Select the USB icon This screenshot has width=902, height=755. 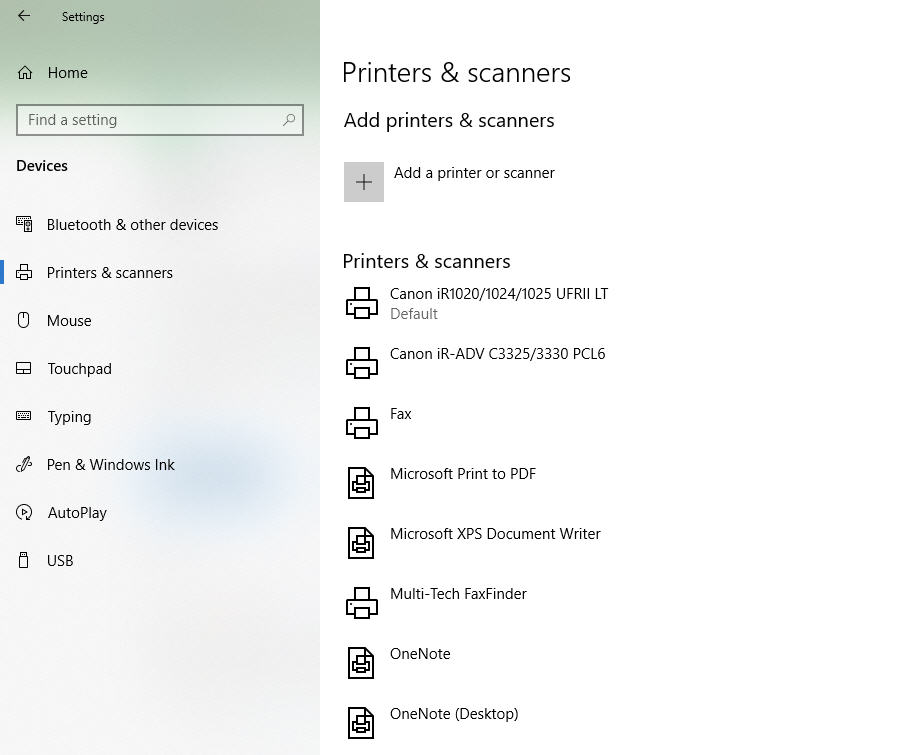point(24,560)
